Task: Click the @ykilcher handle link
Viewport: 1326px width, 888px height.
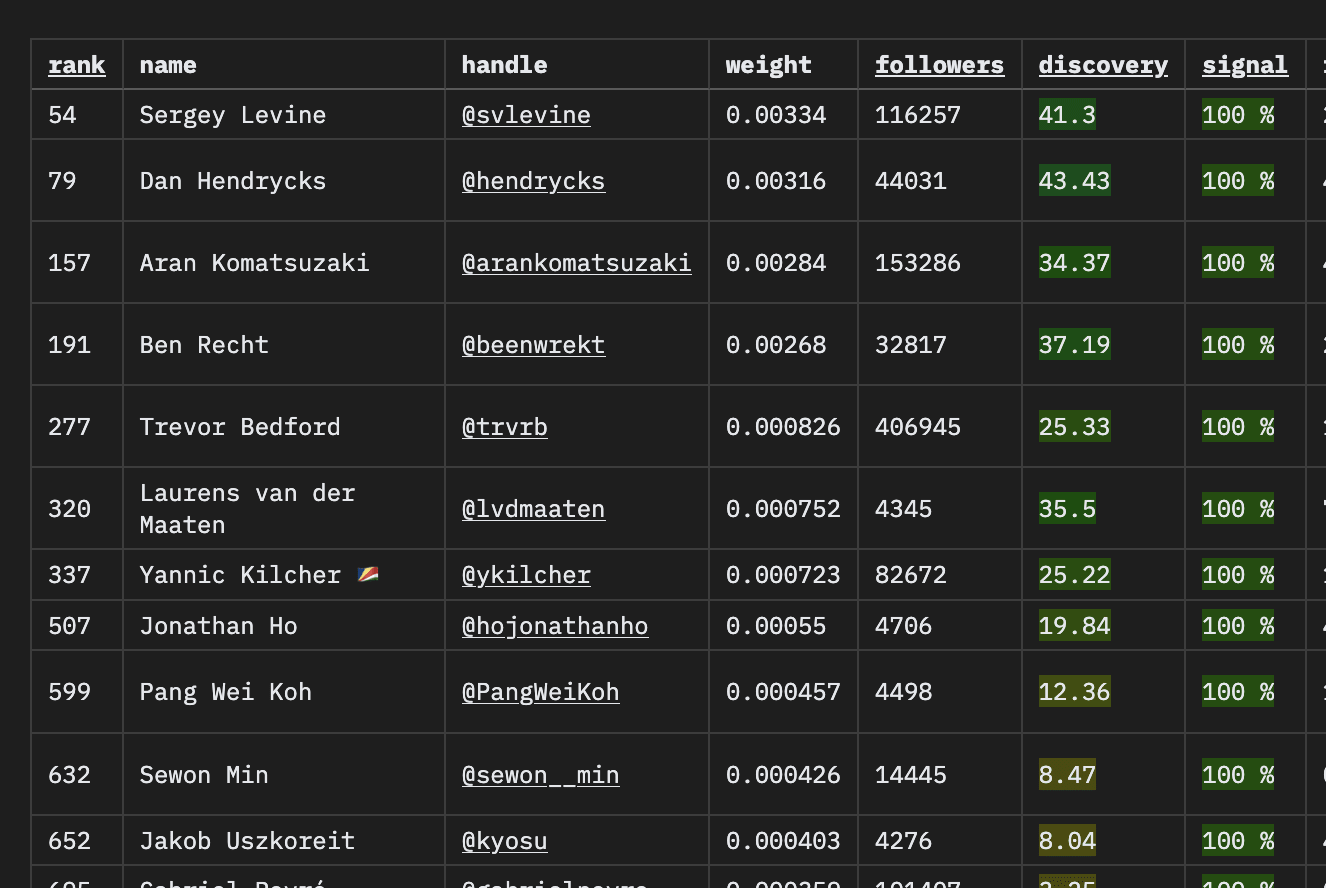Action: pyautogui.click(x=526, y=575)
